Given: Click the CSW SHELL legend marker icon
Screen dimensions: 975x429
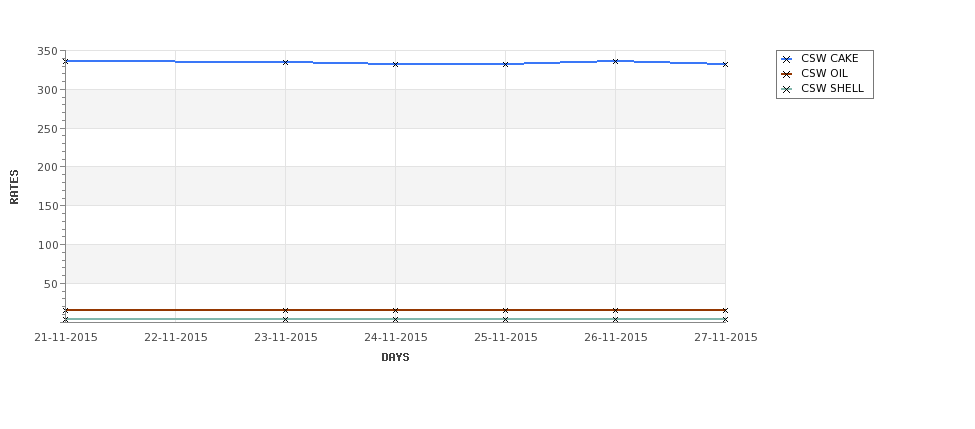Looking at the screenshot, I should pyautogui.click(x=786, y=89).
